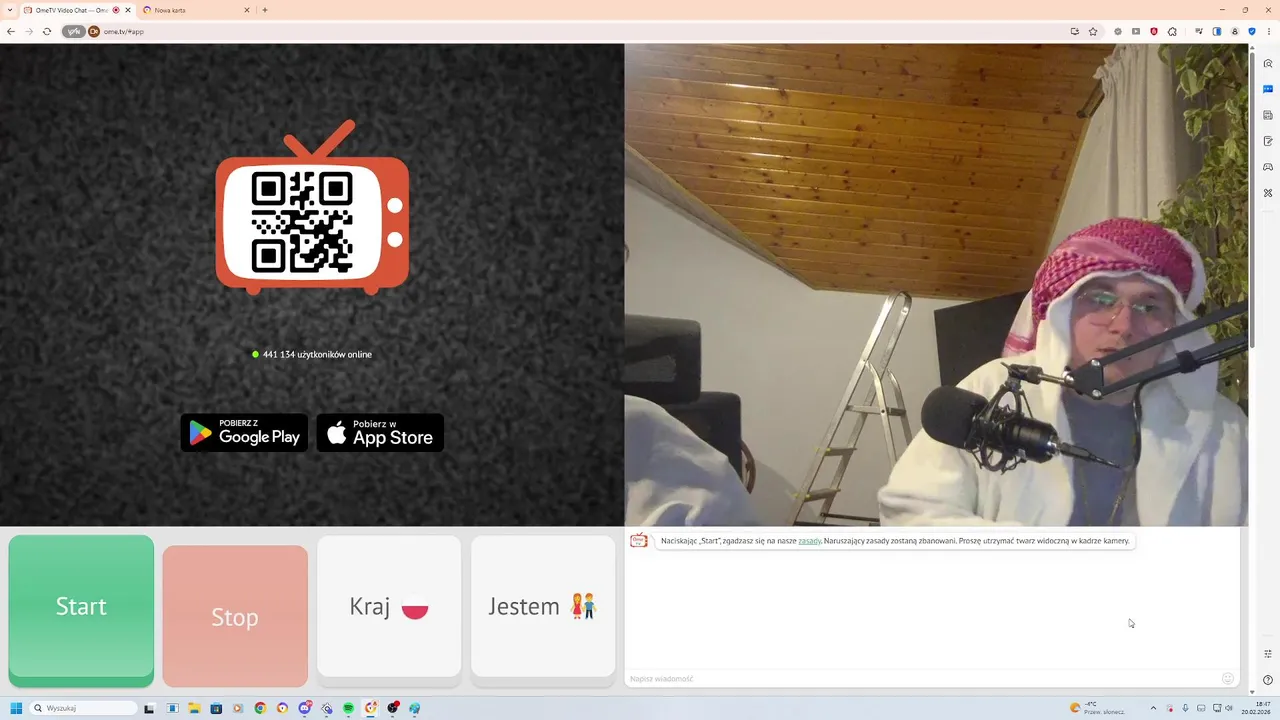Click the 441 134 użytkowników online text
This screenshot has height=720, width=1280.
317,354
